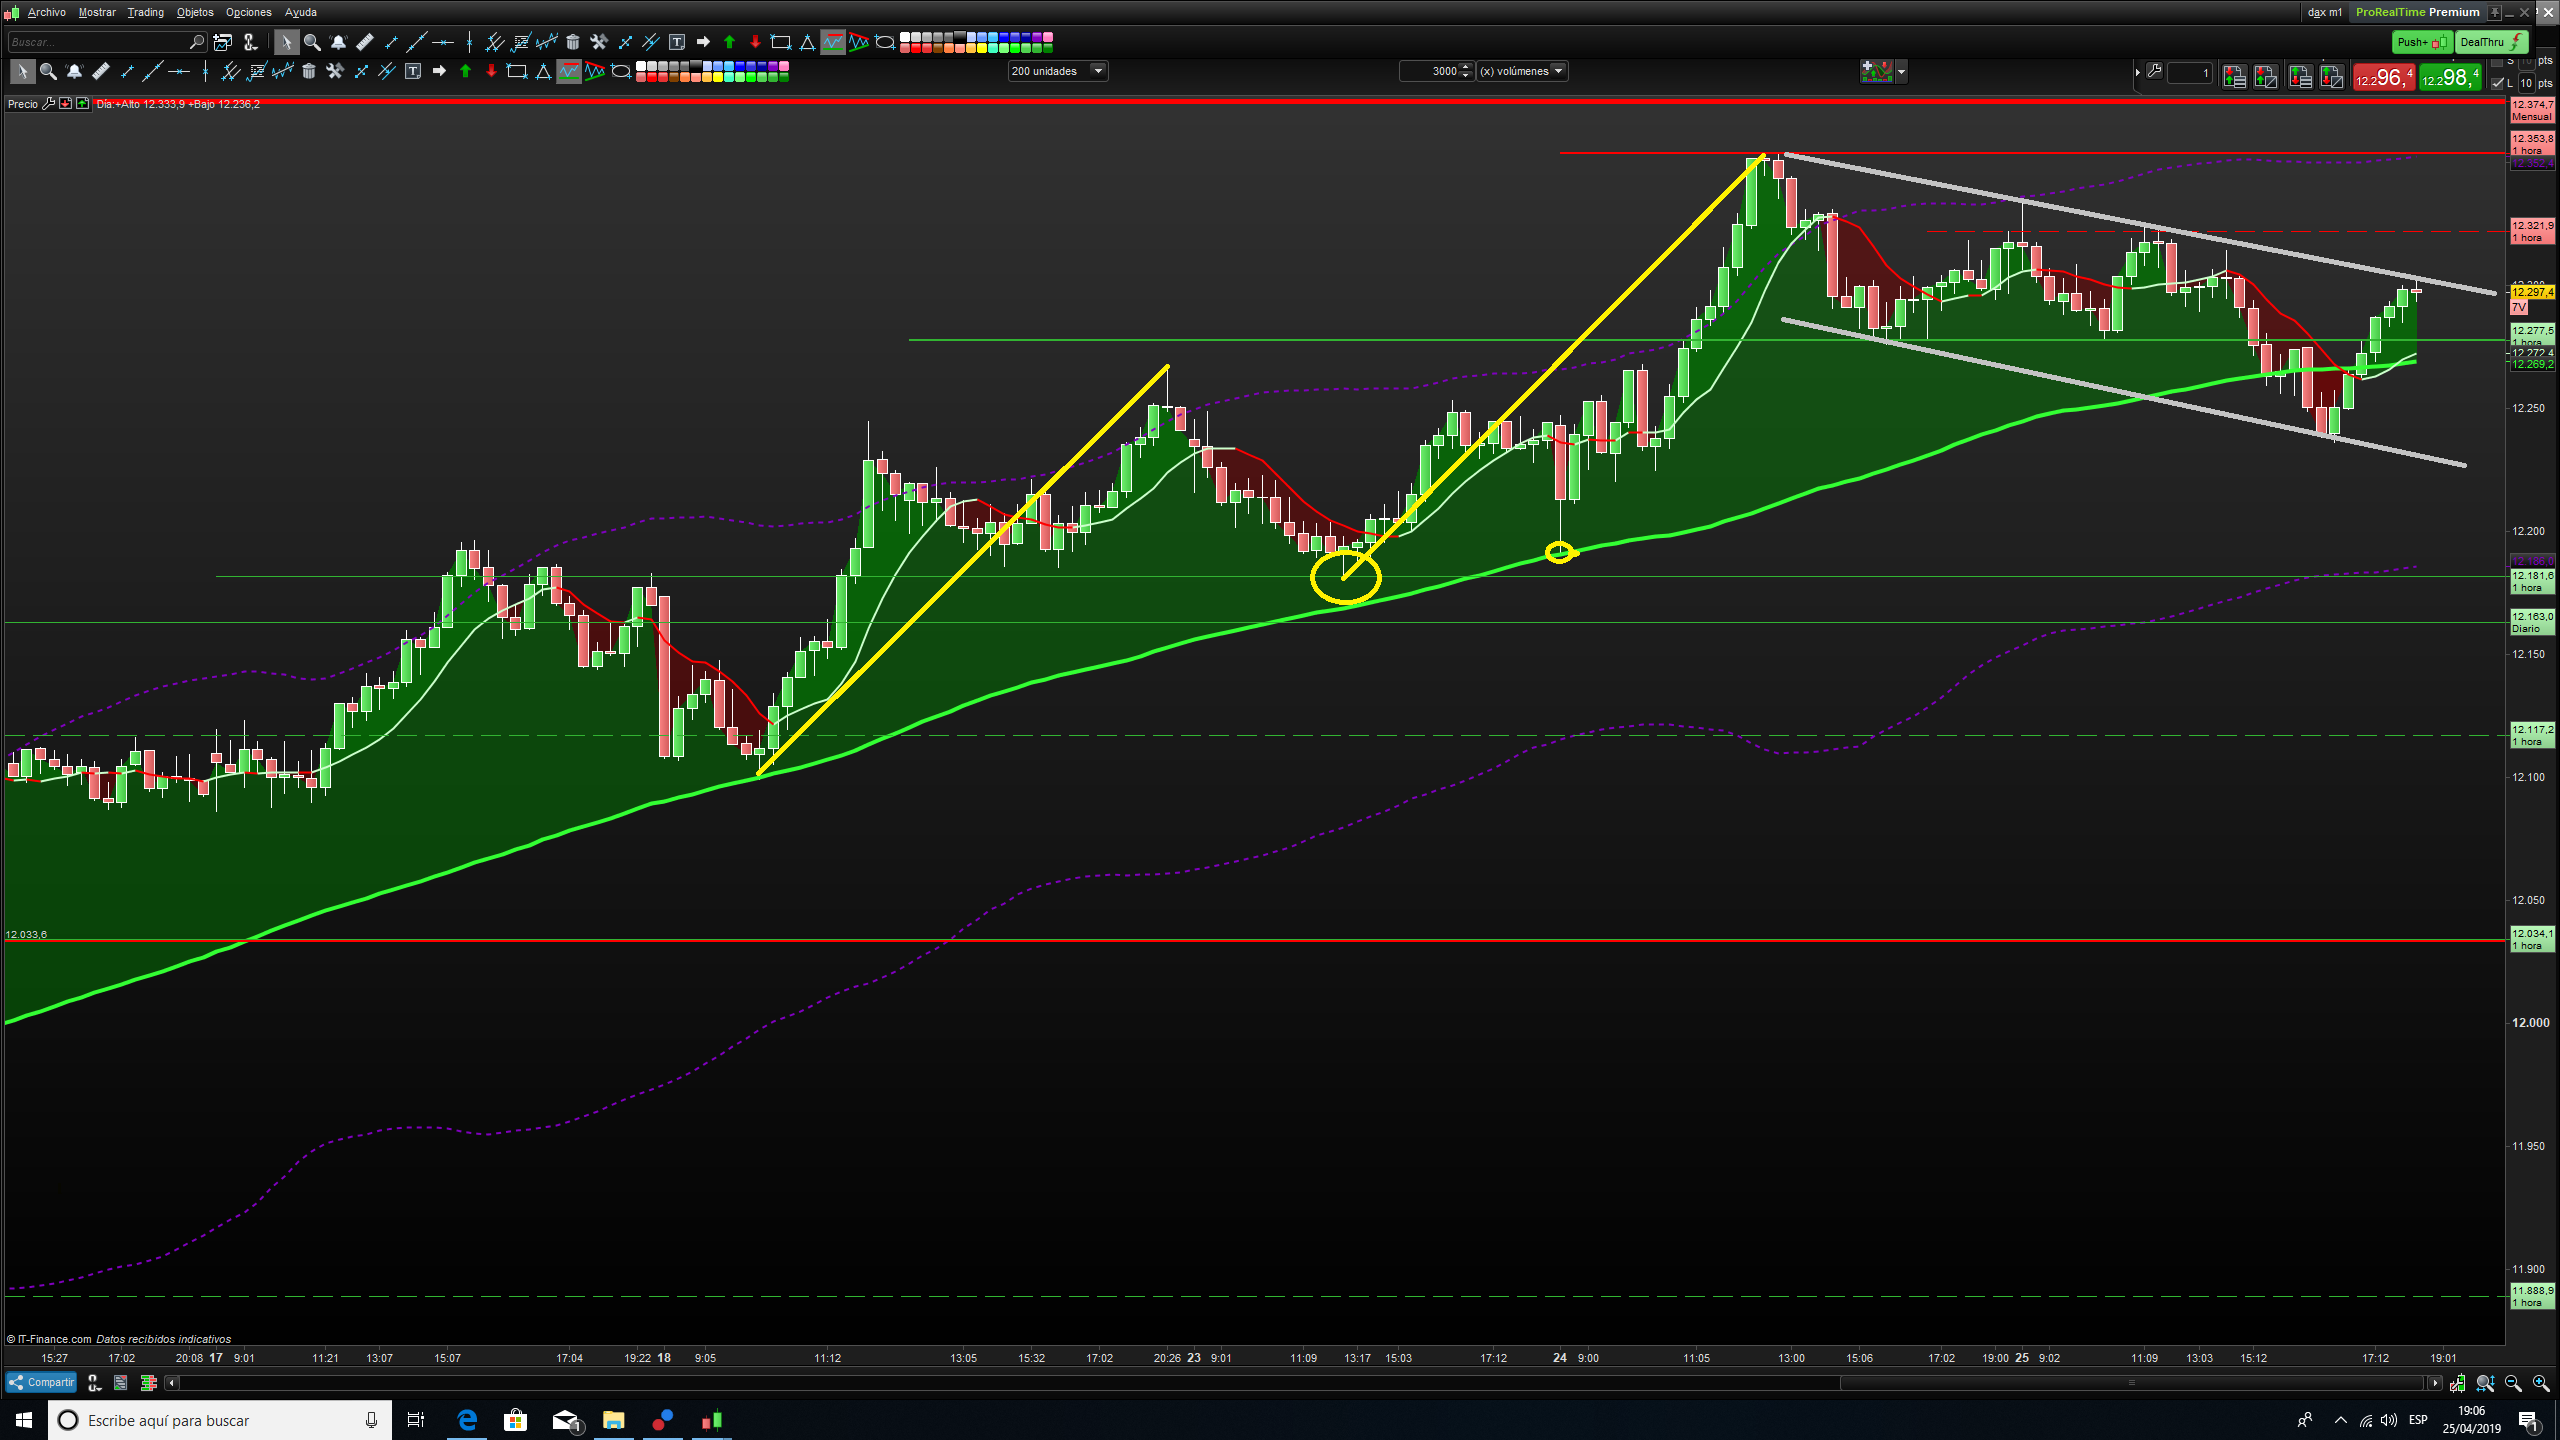Select the rectangle drawing tool
Screen dimensions: 2560x1440
781,42
